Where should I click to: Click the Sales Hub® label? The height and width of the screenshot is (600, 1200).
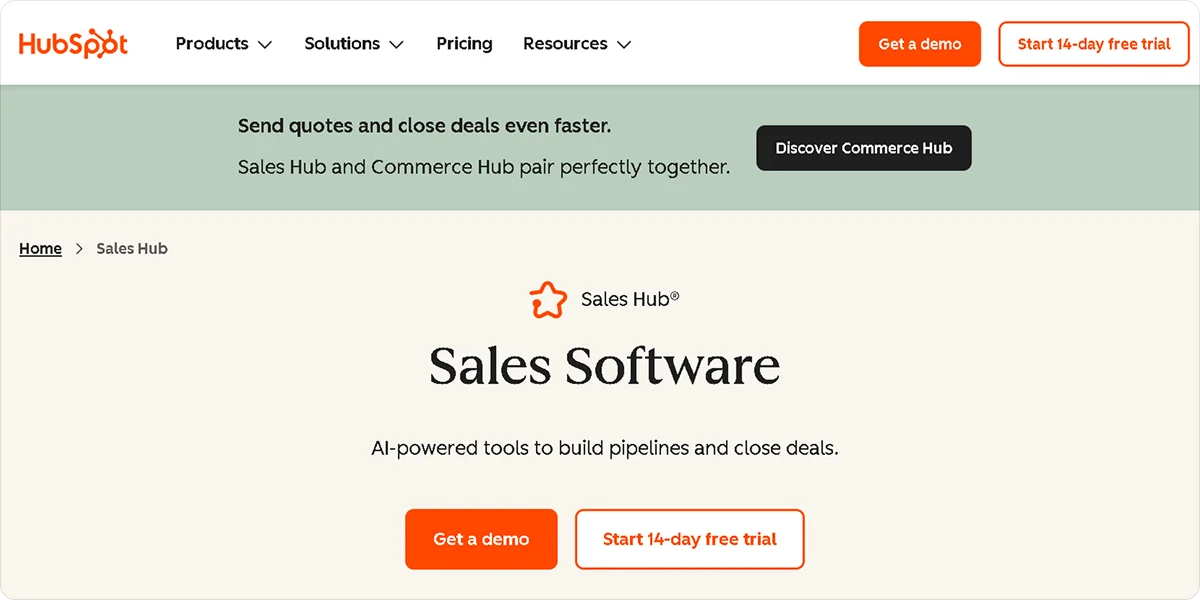click(627, 298)
